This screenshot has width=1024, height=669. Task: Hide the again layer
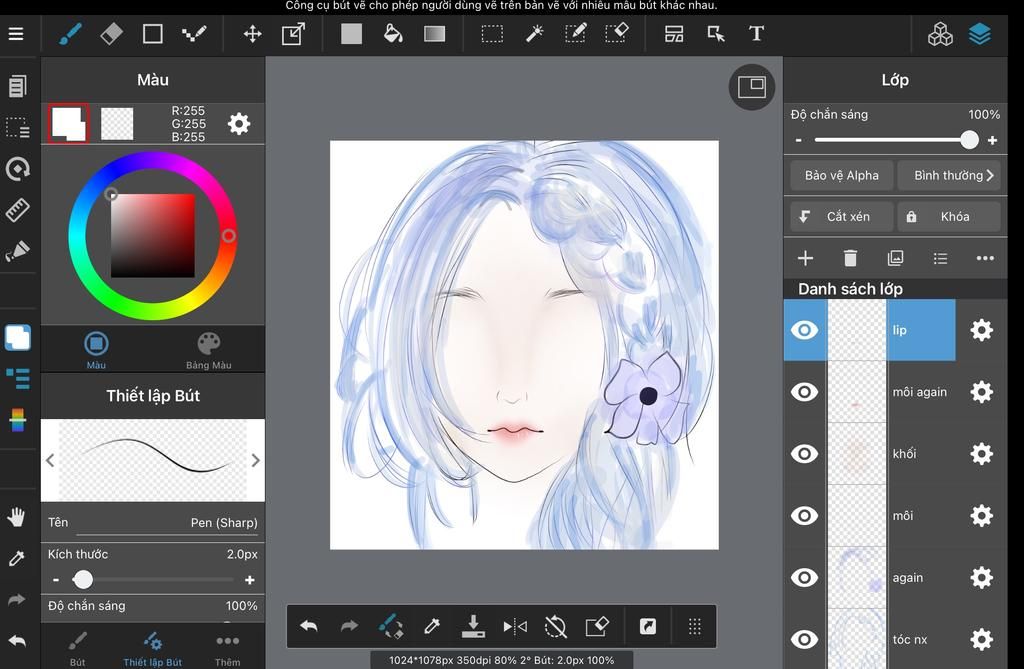pos(805,578)
